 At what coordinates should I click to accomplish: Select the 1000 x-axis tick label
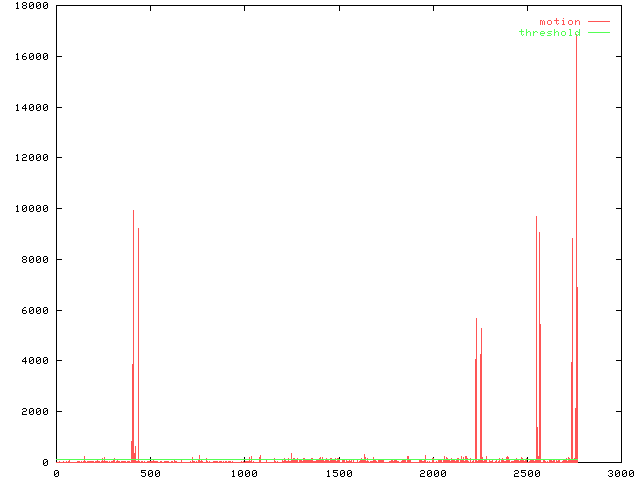pos(244,474)
